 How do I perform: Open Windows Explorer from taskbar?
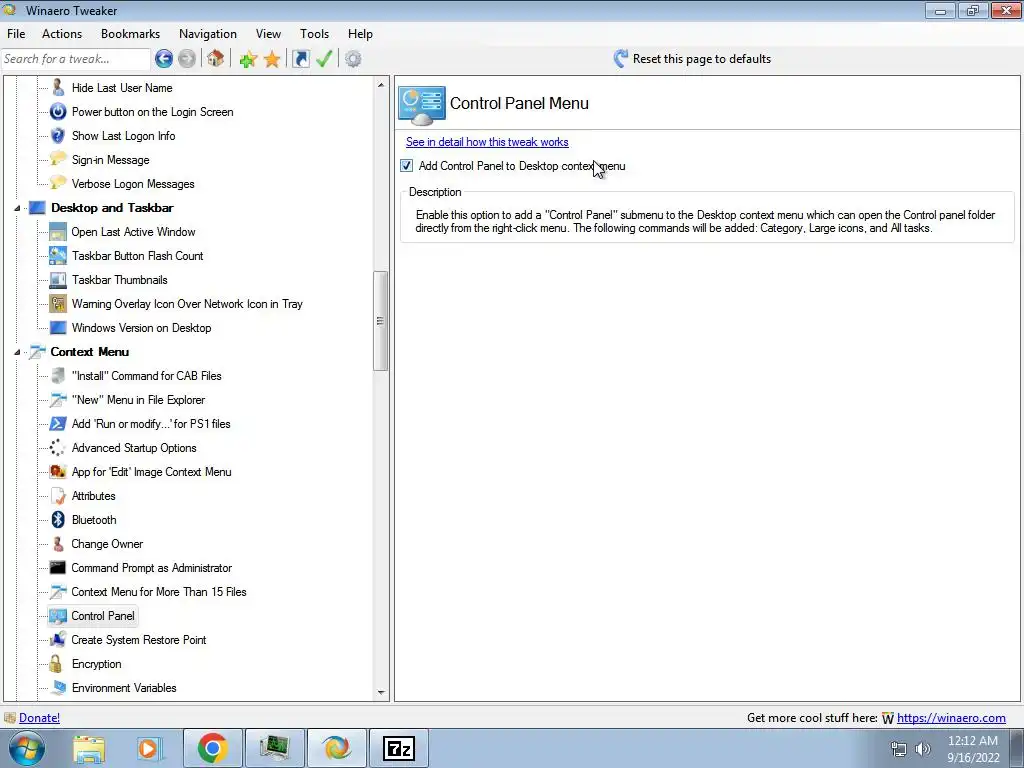coord(89,748)
